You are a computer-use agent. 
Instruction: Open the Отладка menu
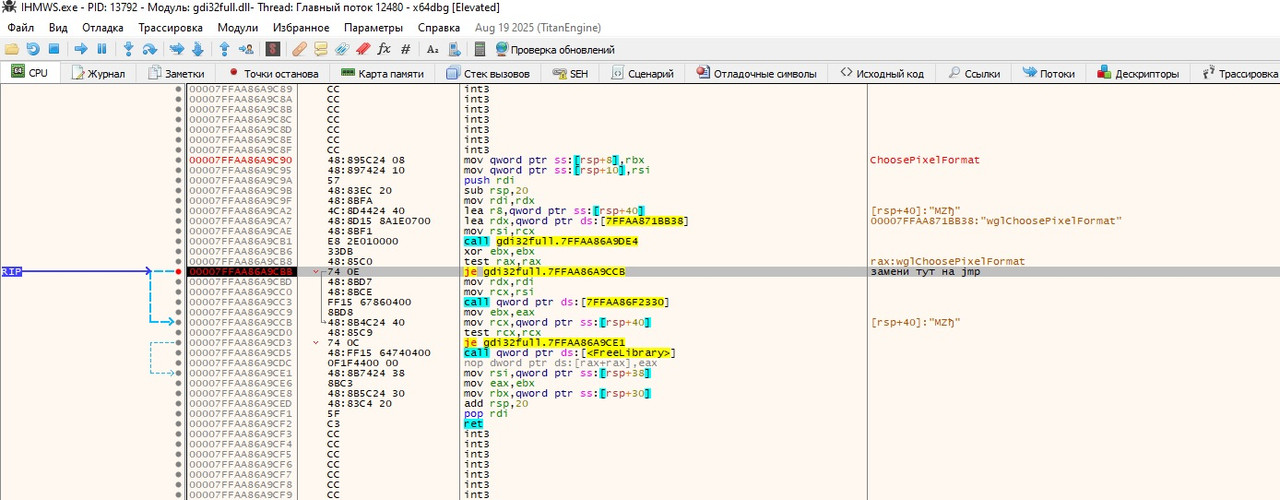coord(103,28)
